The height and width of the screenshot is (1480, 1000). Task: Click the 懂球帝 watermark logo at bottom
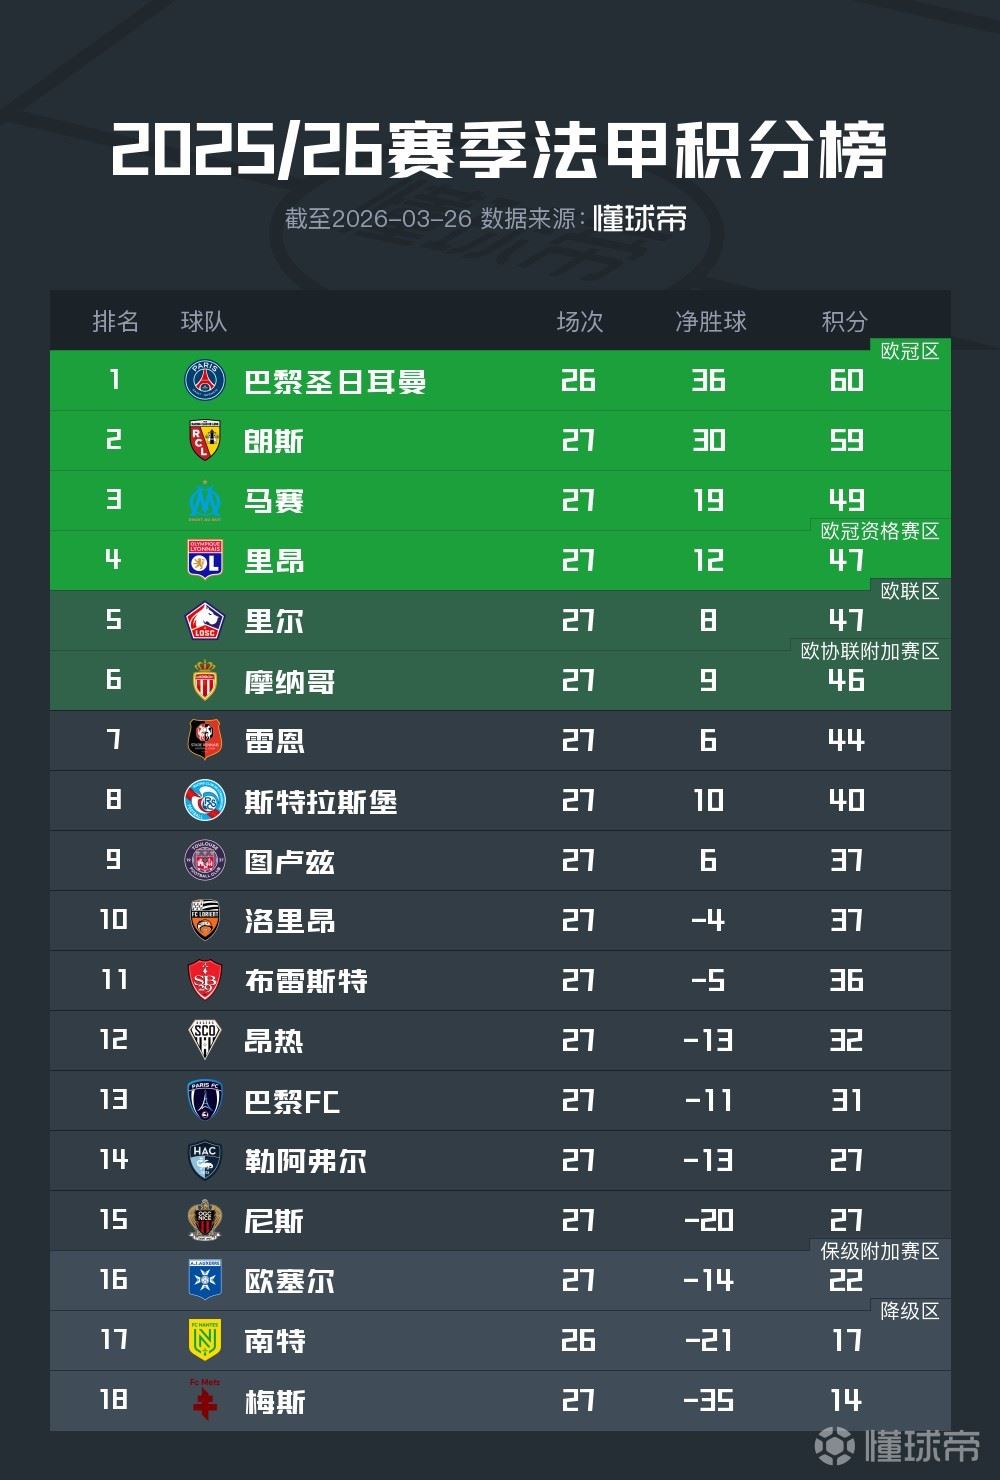(x=895, y=1445)
